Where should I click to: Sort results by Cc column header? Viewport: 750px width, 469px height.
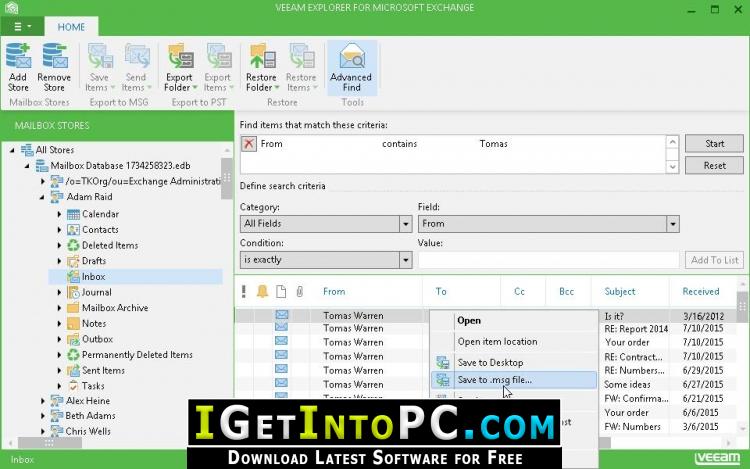(x=519, y=292)
